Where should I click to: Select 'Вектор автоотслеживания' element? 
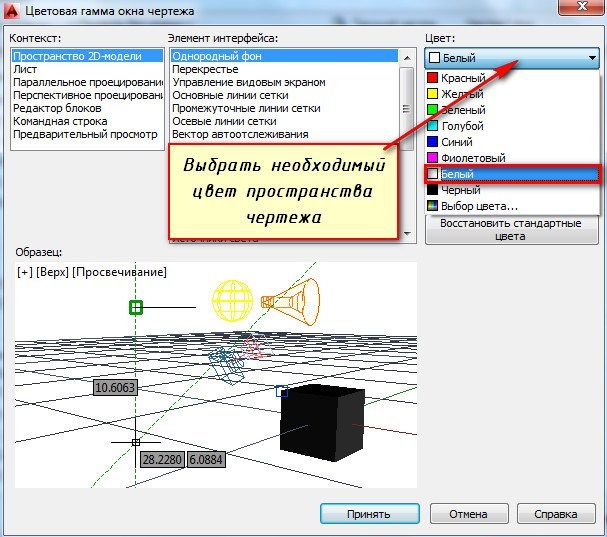(284, 134)
